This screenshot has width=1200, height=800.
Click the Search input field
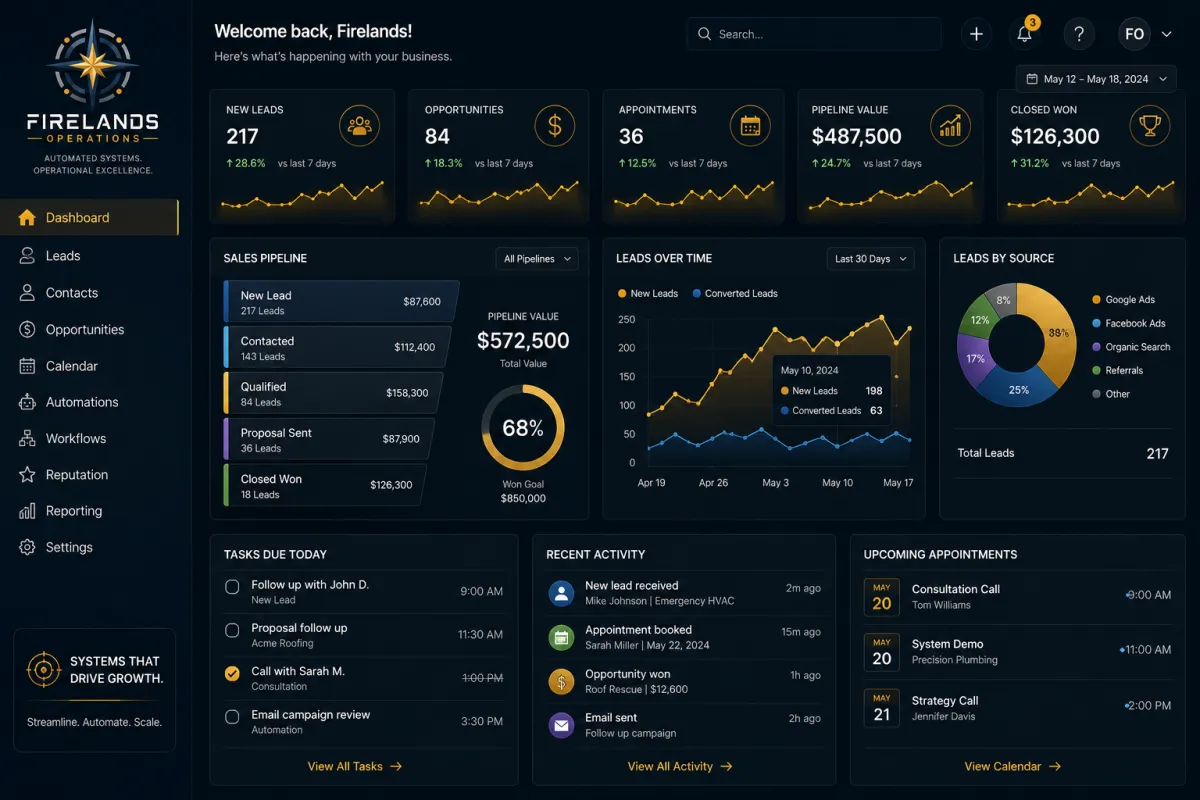tap(814, 34)
